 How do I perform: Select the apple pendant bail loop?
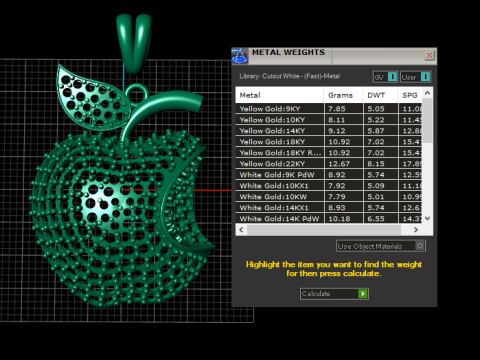(134, 43)
